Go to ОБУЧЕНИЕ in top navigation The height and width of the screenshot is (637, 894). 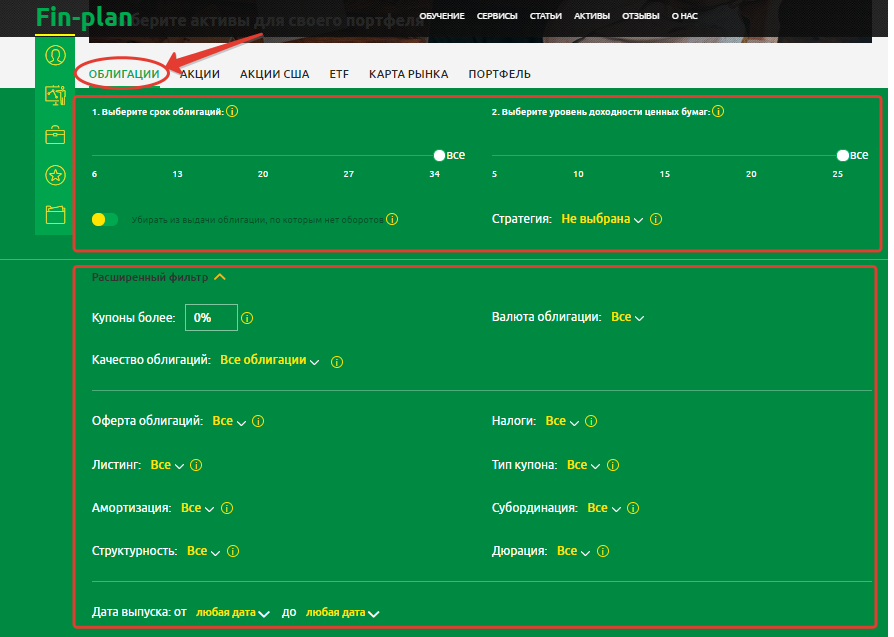pos(442,16)
